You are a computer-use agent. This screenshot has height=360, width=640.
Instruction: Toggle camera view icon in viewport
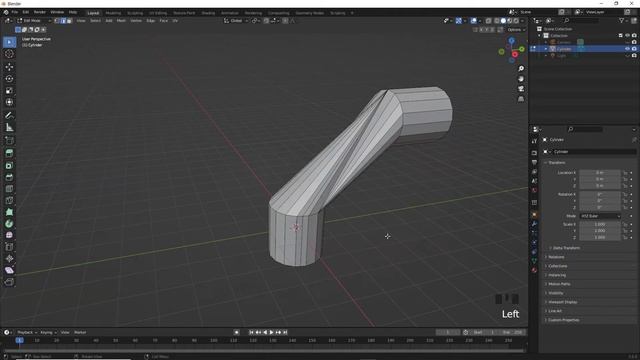tap(521, 89)
